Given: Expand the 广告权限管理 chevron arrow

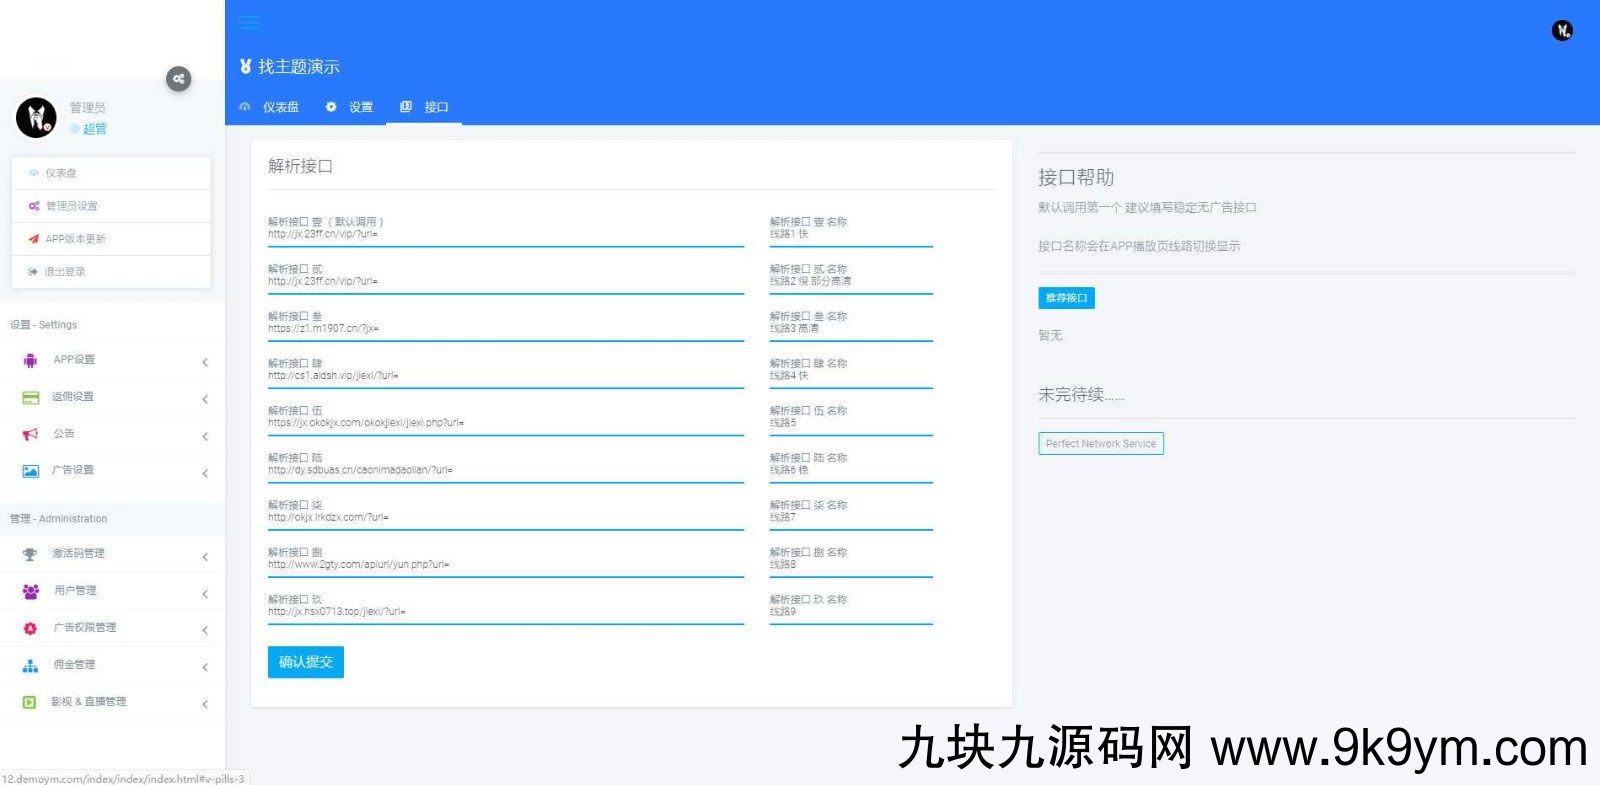Looking at the screenshot, I should pos(205,630).
